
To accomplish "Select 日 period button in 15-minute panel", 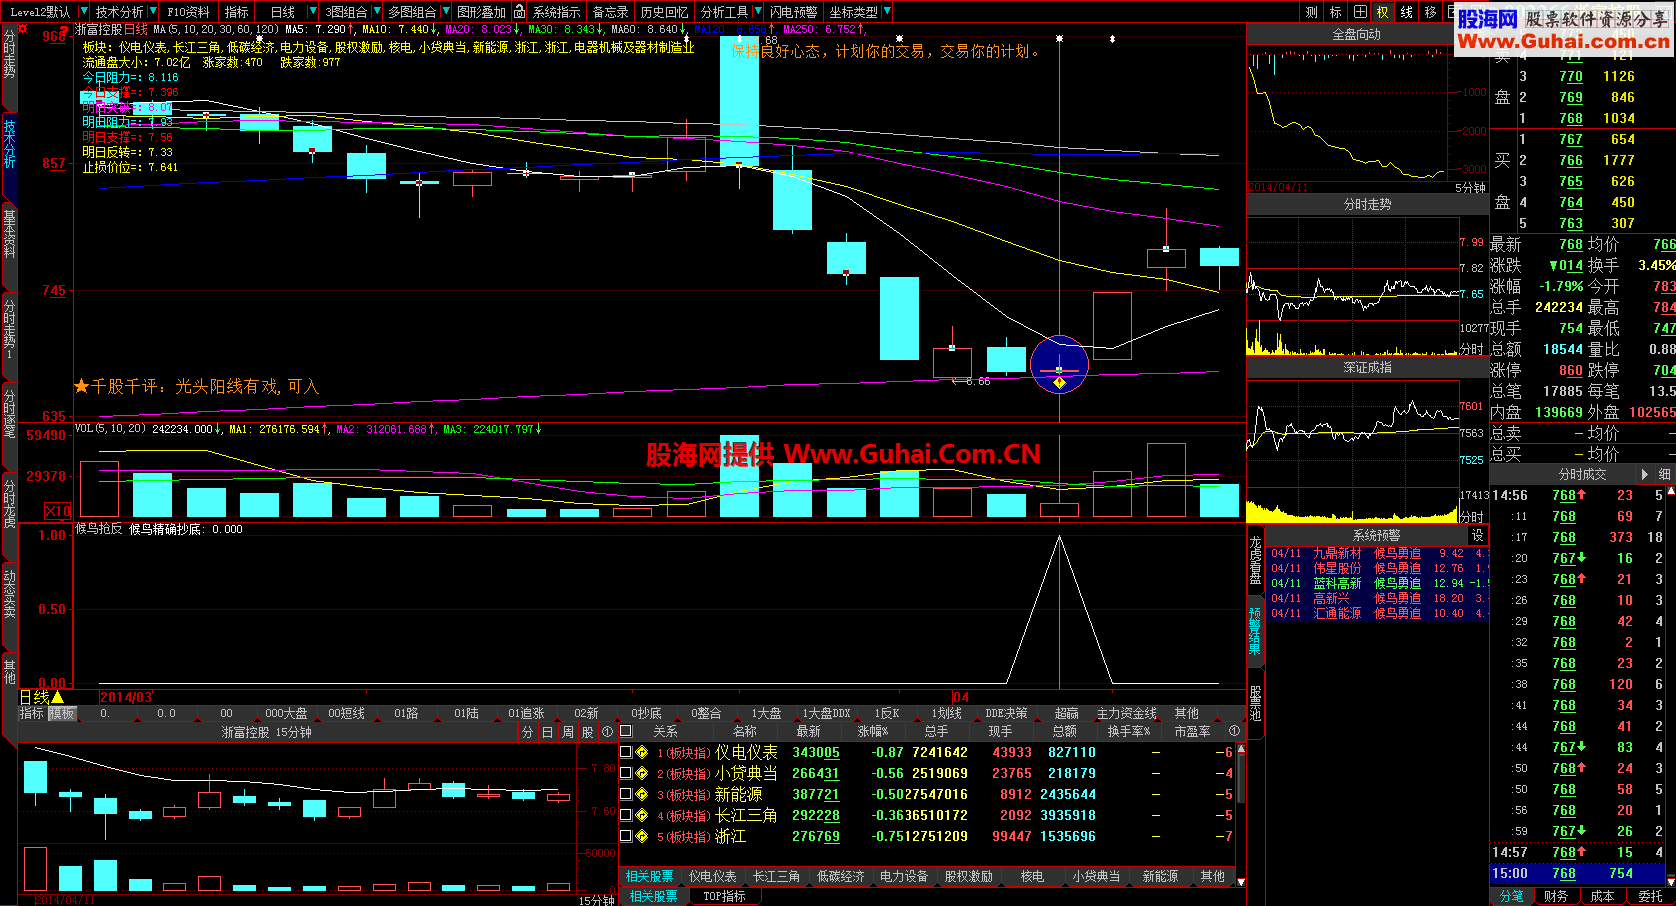I will (547, 732).
